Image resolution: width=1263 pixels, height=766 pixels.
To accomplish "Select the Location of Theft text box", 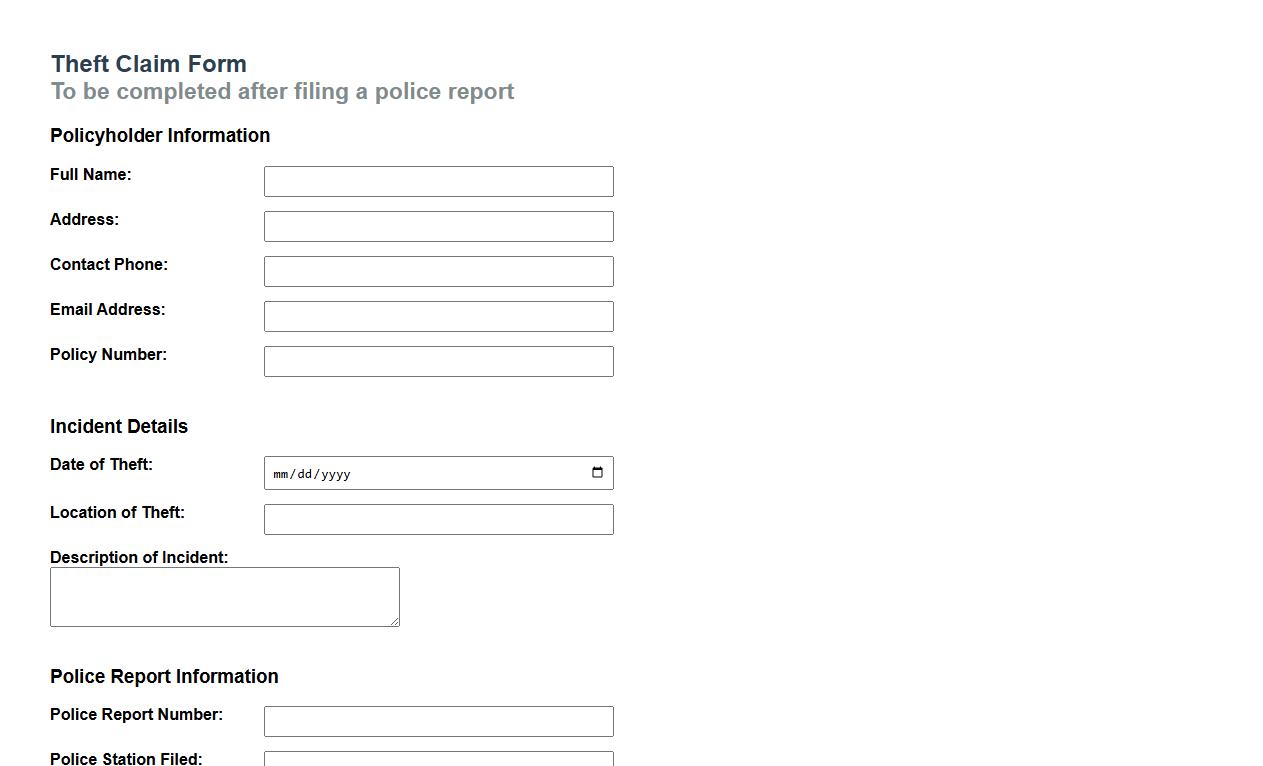I will (438, 519).
